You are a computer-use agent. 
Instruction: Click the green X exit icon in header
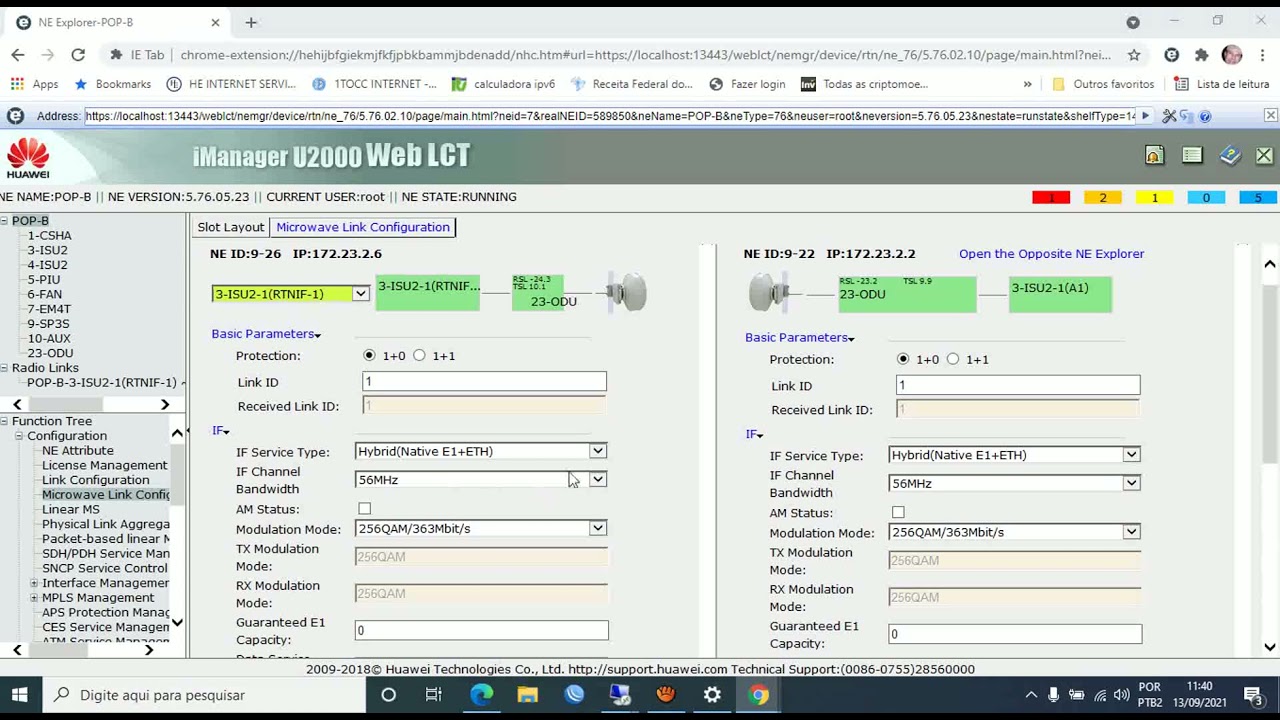pos(1264,156)
